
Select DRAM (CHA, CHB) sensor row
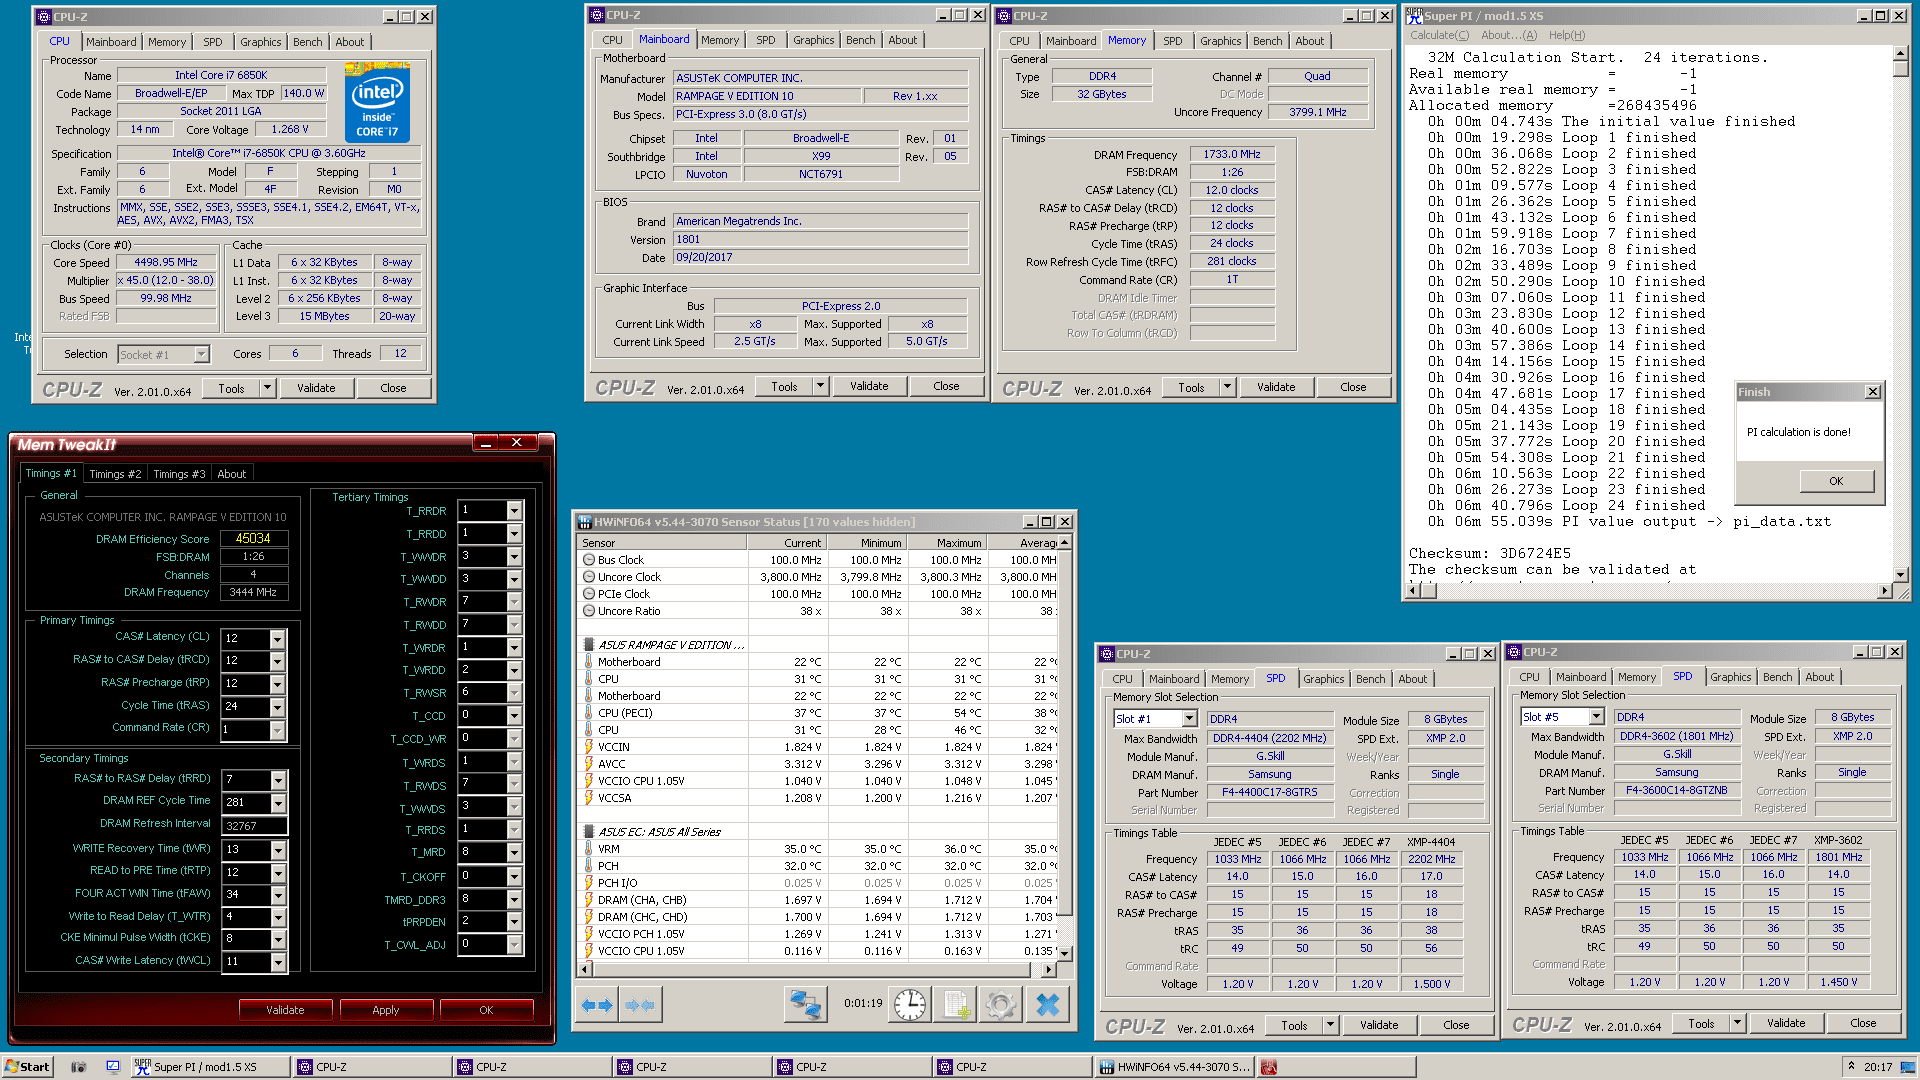pos(818,900)
